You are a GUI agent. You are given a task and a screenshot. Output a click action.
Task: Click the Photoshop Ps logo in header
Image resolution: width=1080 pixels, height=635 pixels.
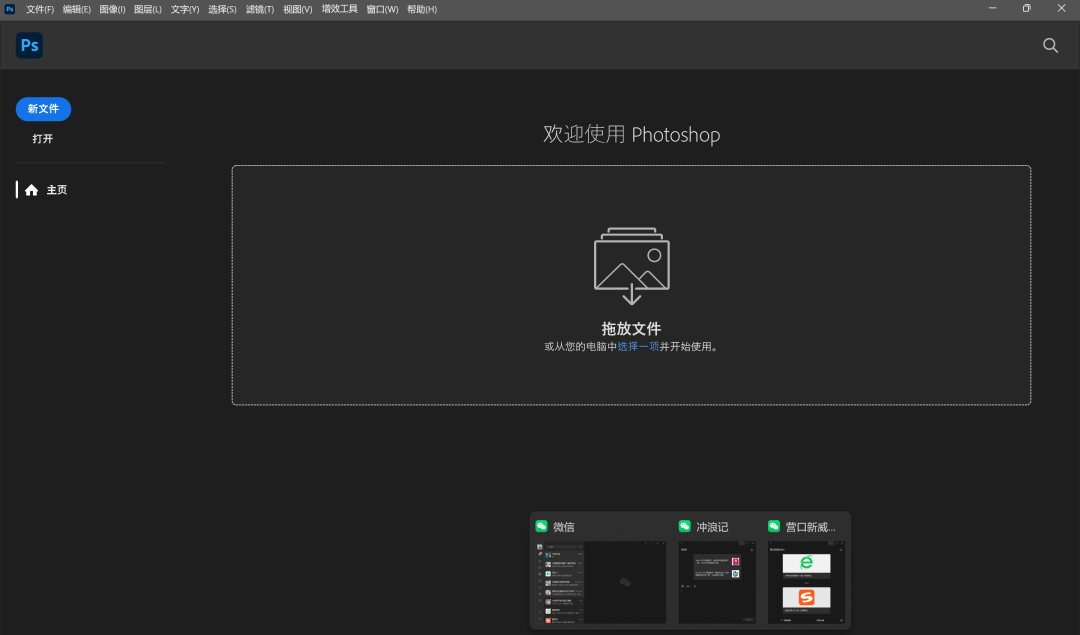pyautogui.click(x=29, y=45)
